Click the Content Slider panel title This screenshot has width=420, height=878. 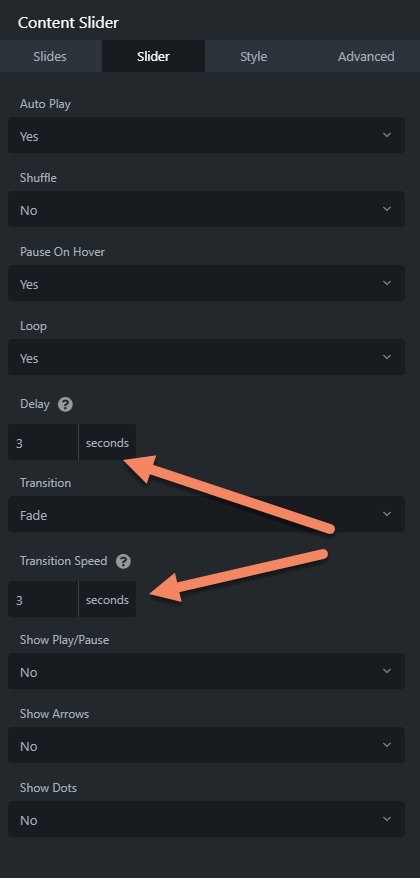[x=68, y=22]
